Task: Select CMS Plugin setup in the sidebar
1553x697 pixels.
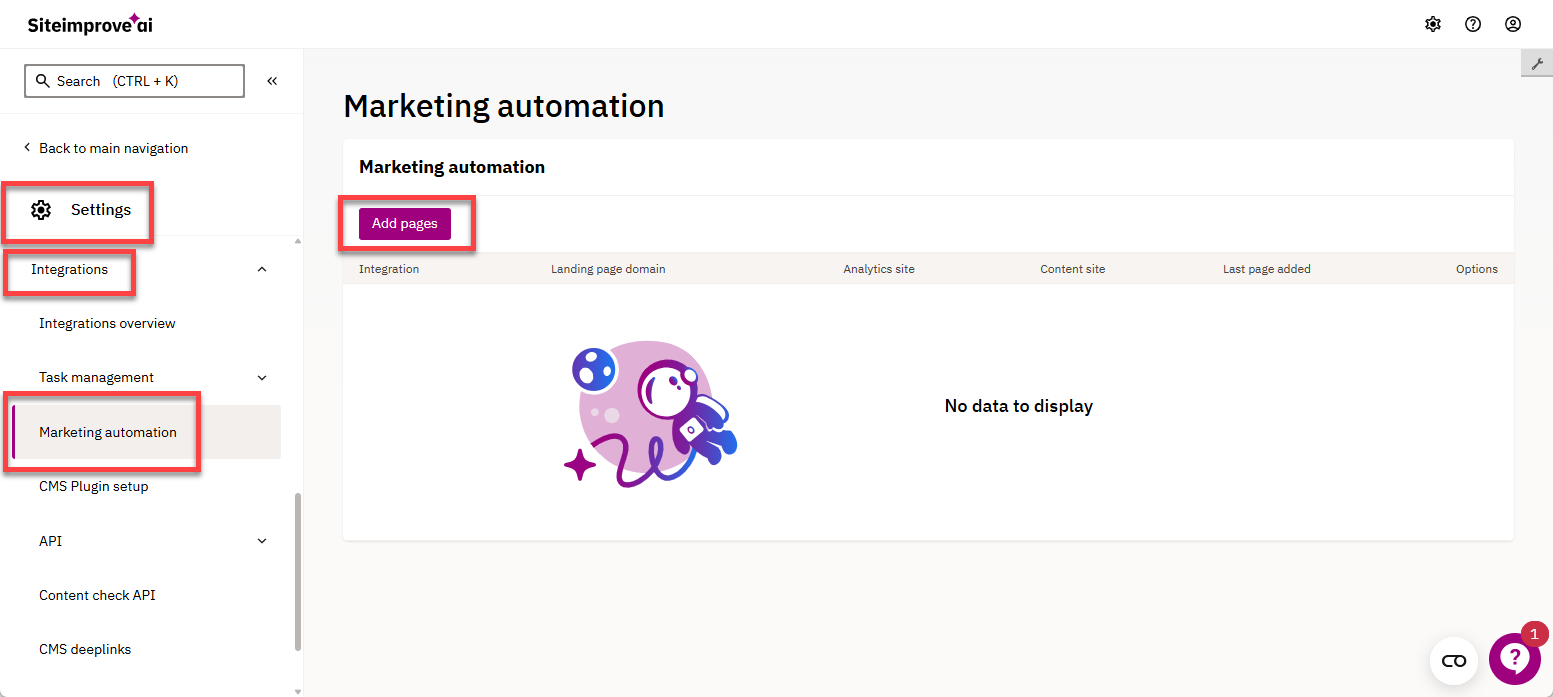Action: 94,486
